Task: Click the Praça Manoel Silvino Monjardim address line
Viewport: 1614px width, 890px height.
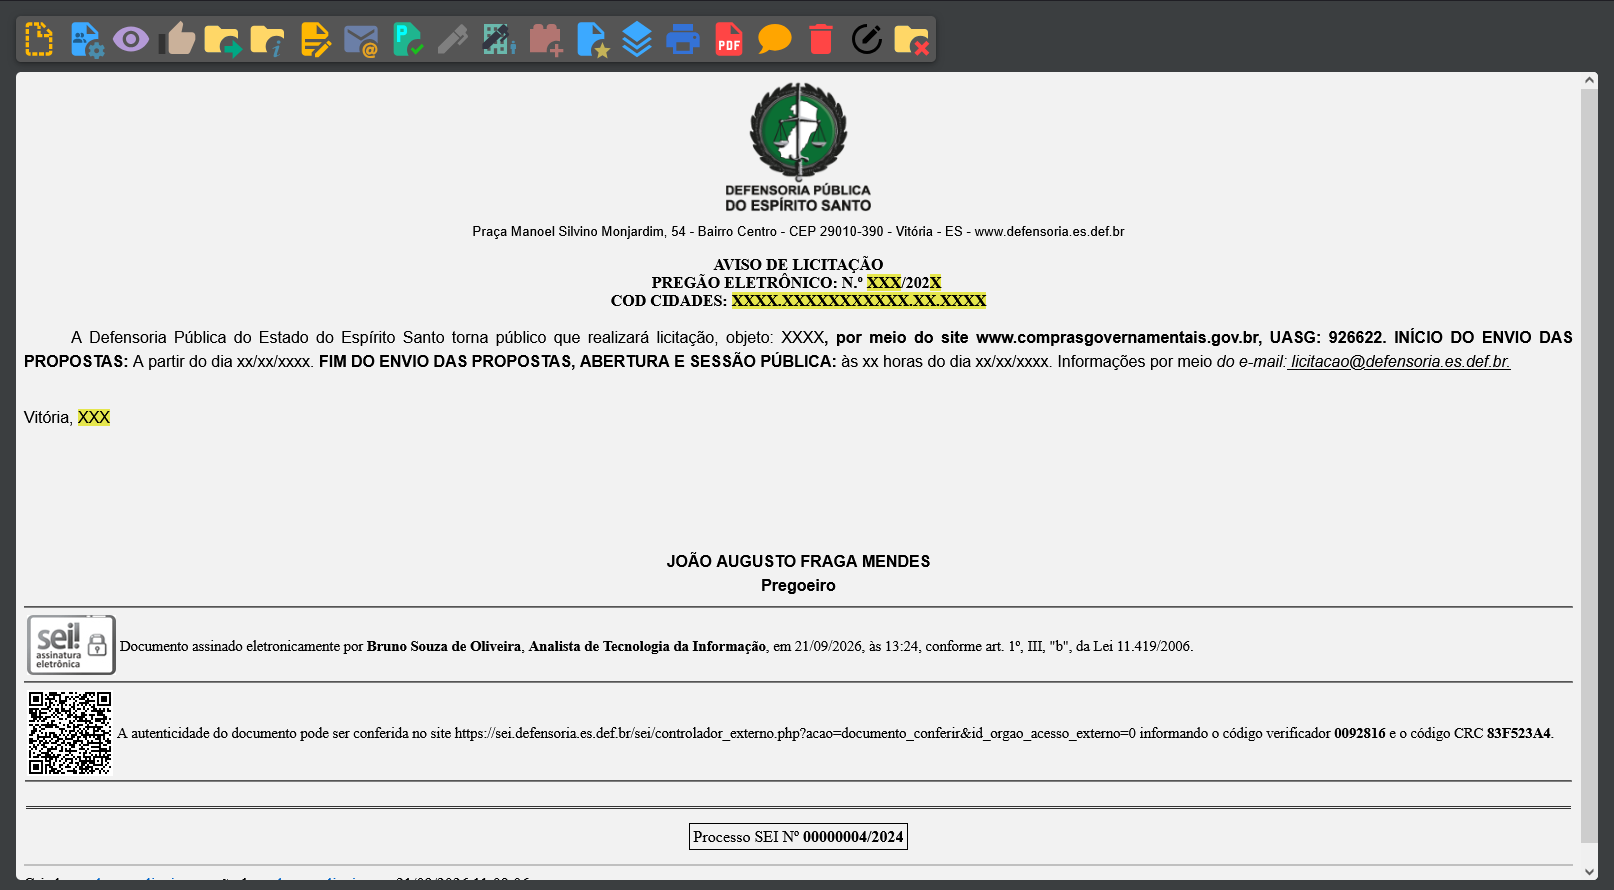Action: tap(798, 231)
